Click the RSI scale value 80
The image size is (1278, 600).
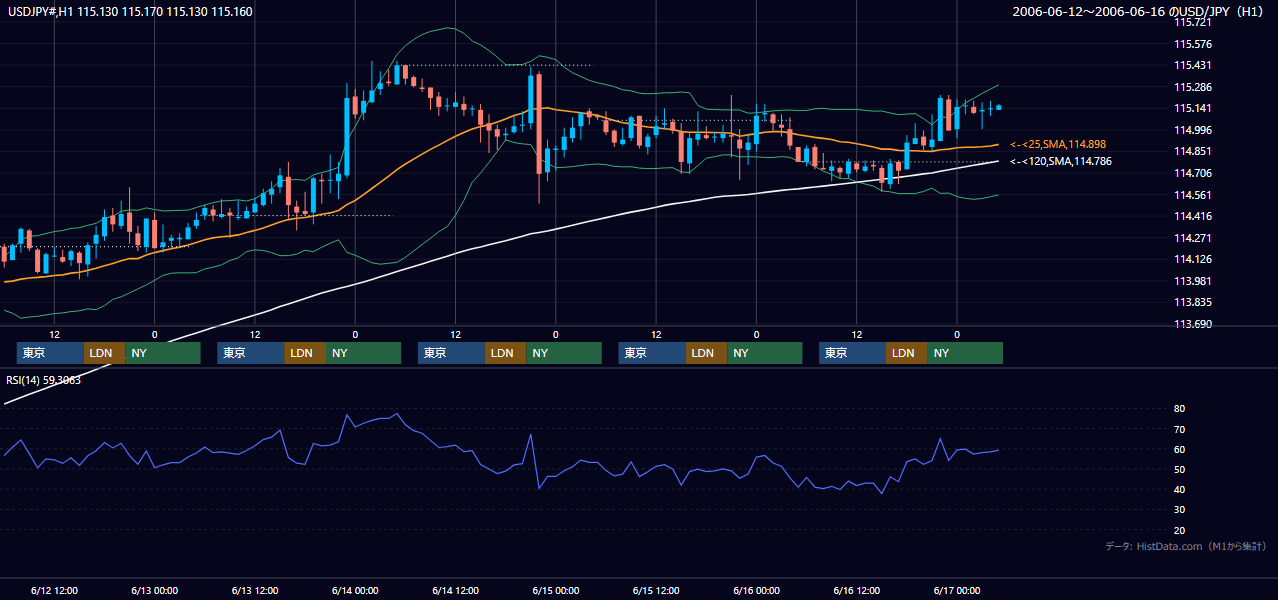1180,409
